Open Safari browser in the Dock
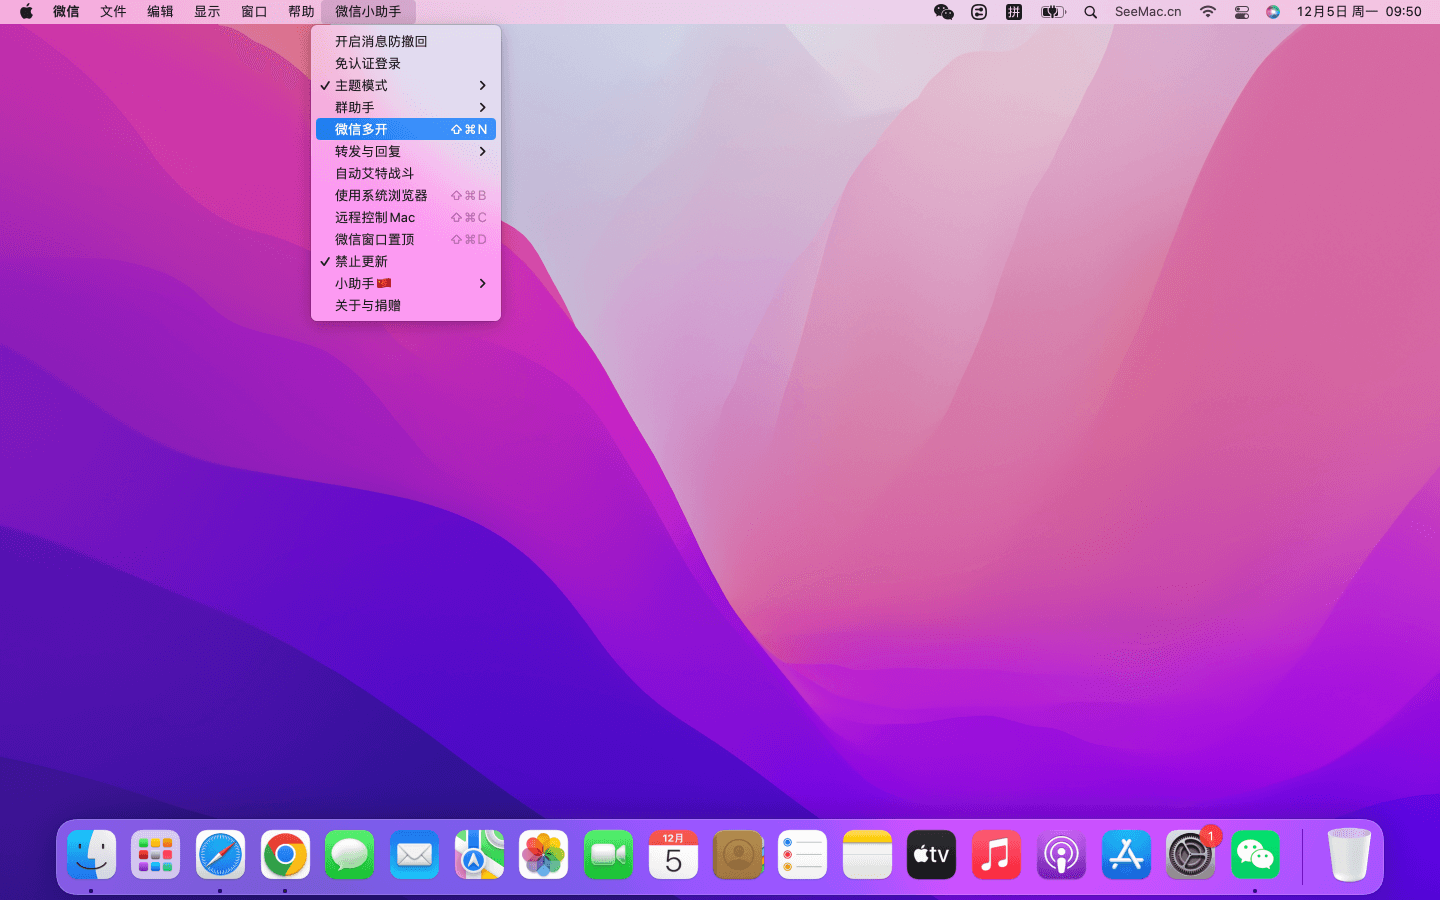Viewport: 1440px width, 900px height. coord(220,856)
